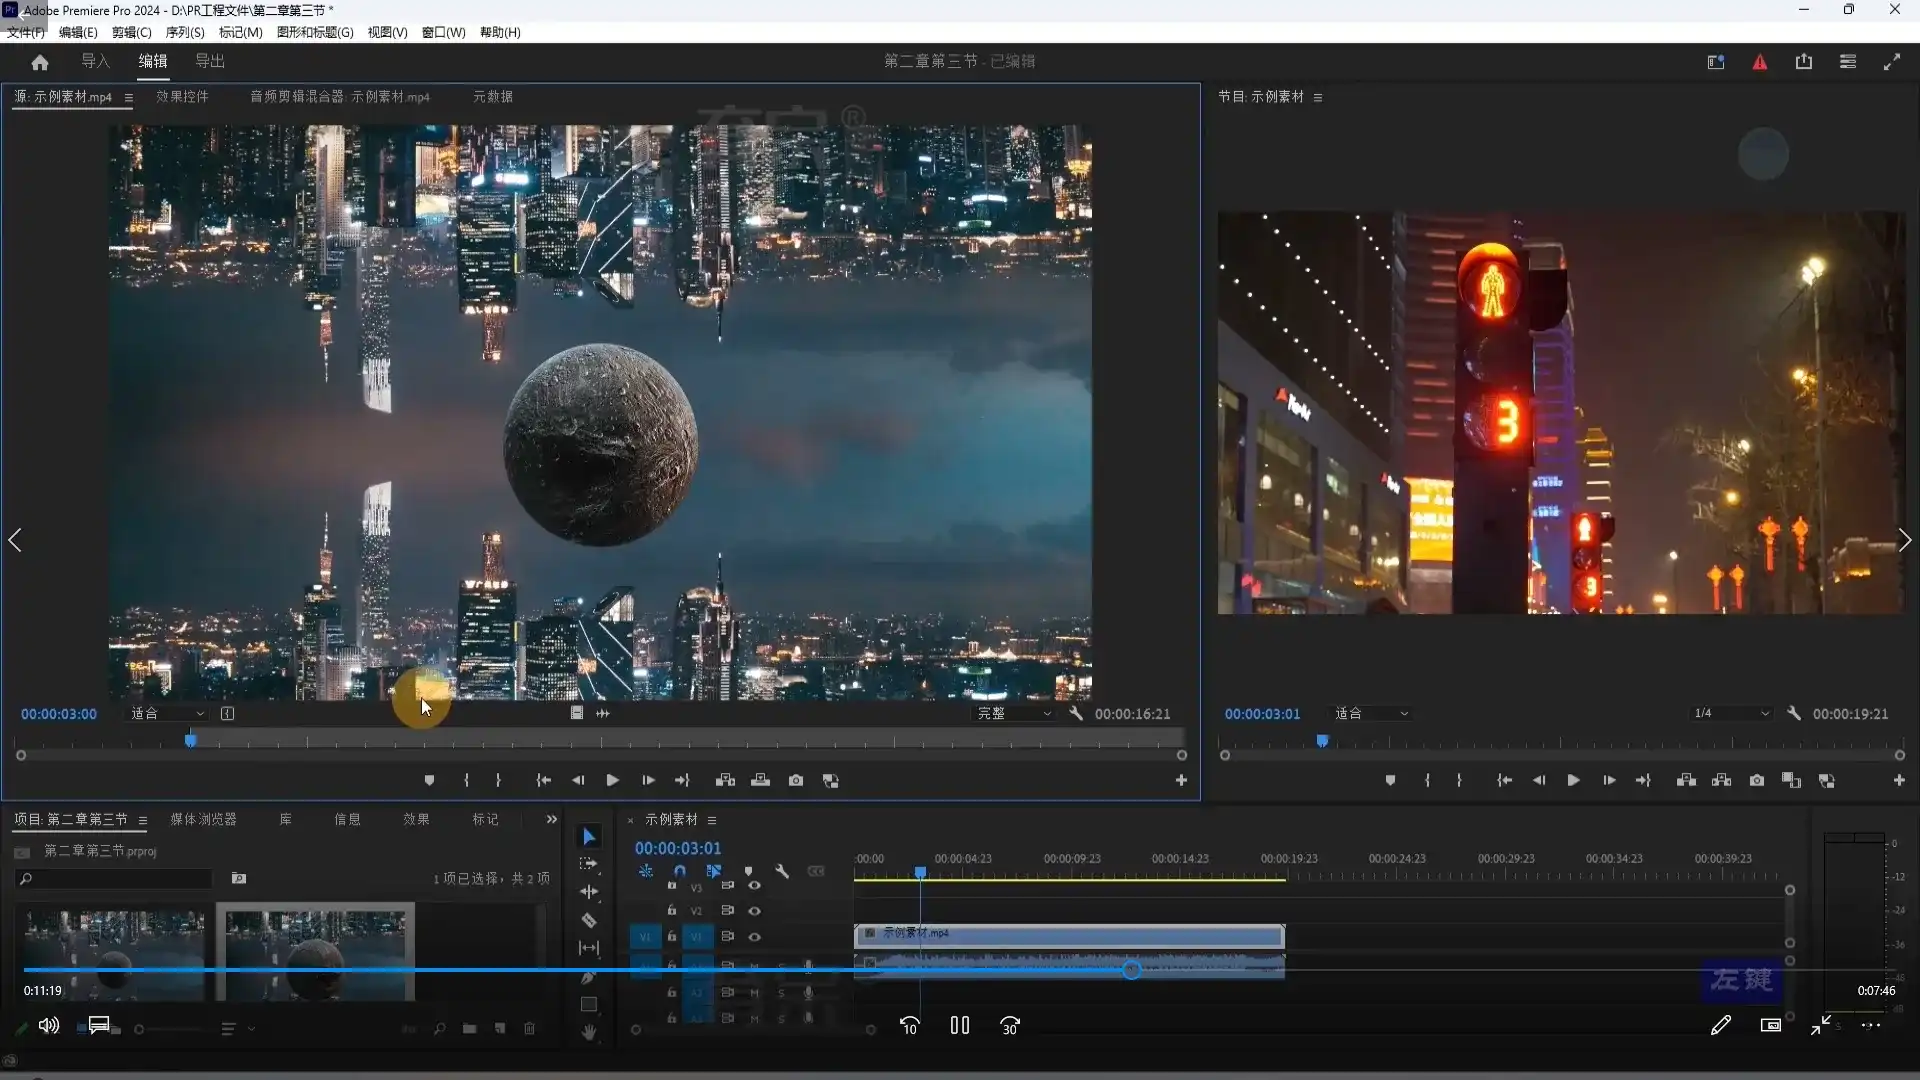The image size is (1920, 1080).
Task: Play the Program monitor sequence
Action: [1573, 780]
